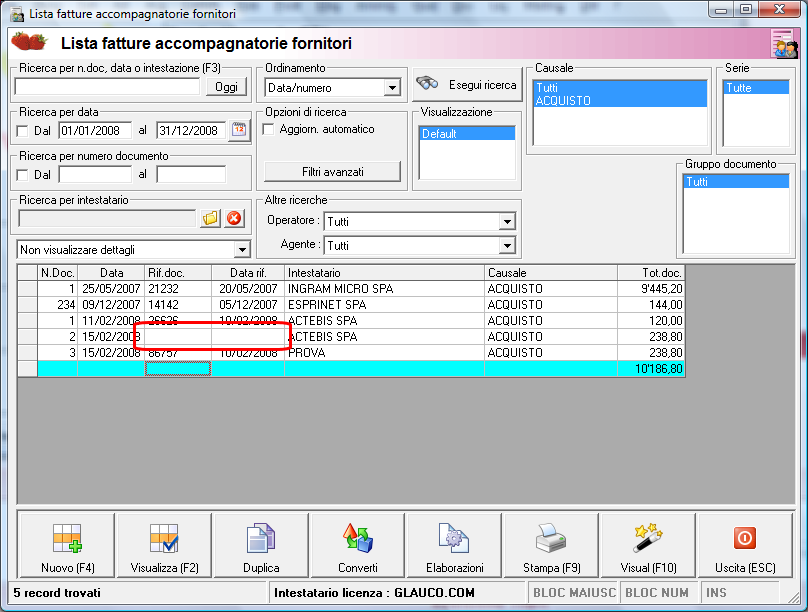
Task: Click the Rif.doc. column header
Action: (x=178, y=273)
